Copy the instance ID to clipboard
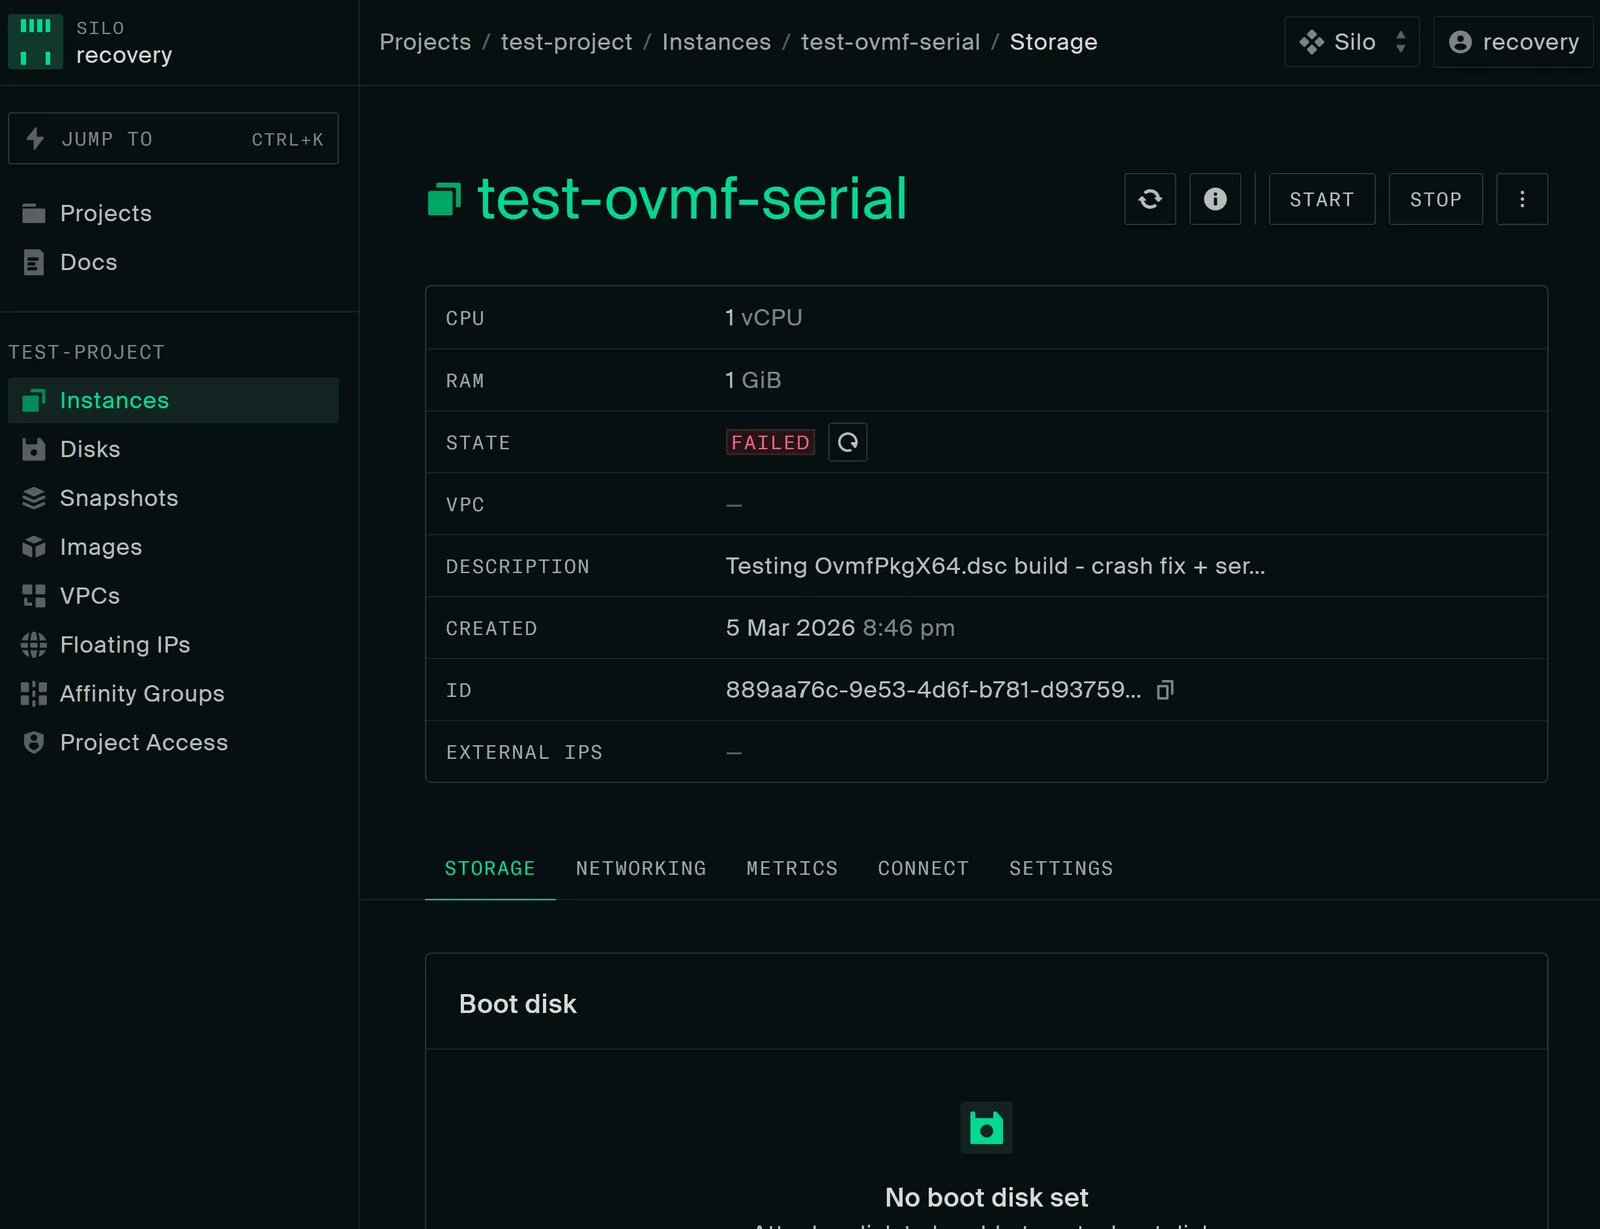Screen dimensions: 1600x1229 [x=1164, y=690]
